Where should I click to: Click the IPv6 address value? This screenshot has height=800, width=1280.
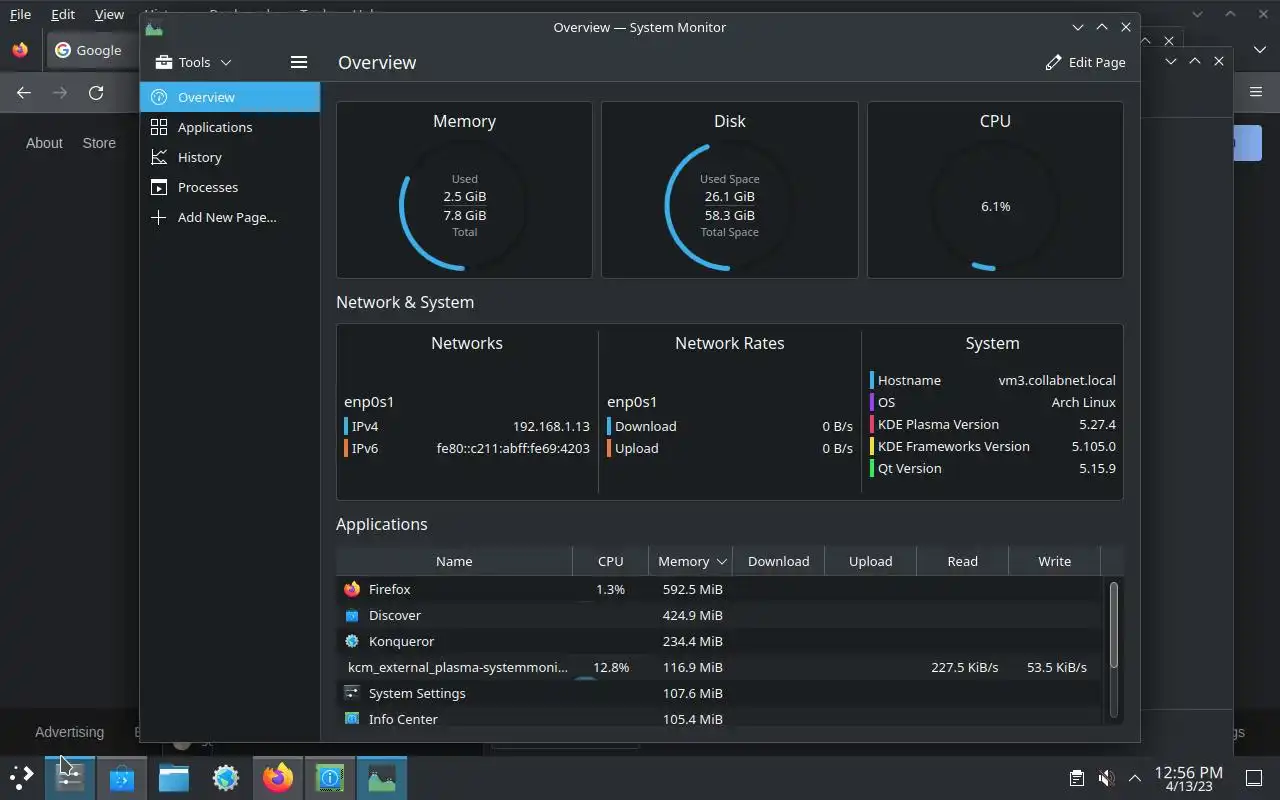(513, 448)
